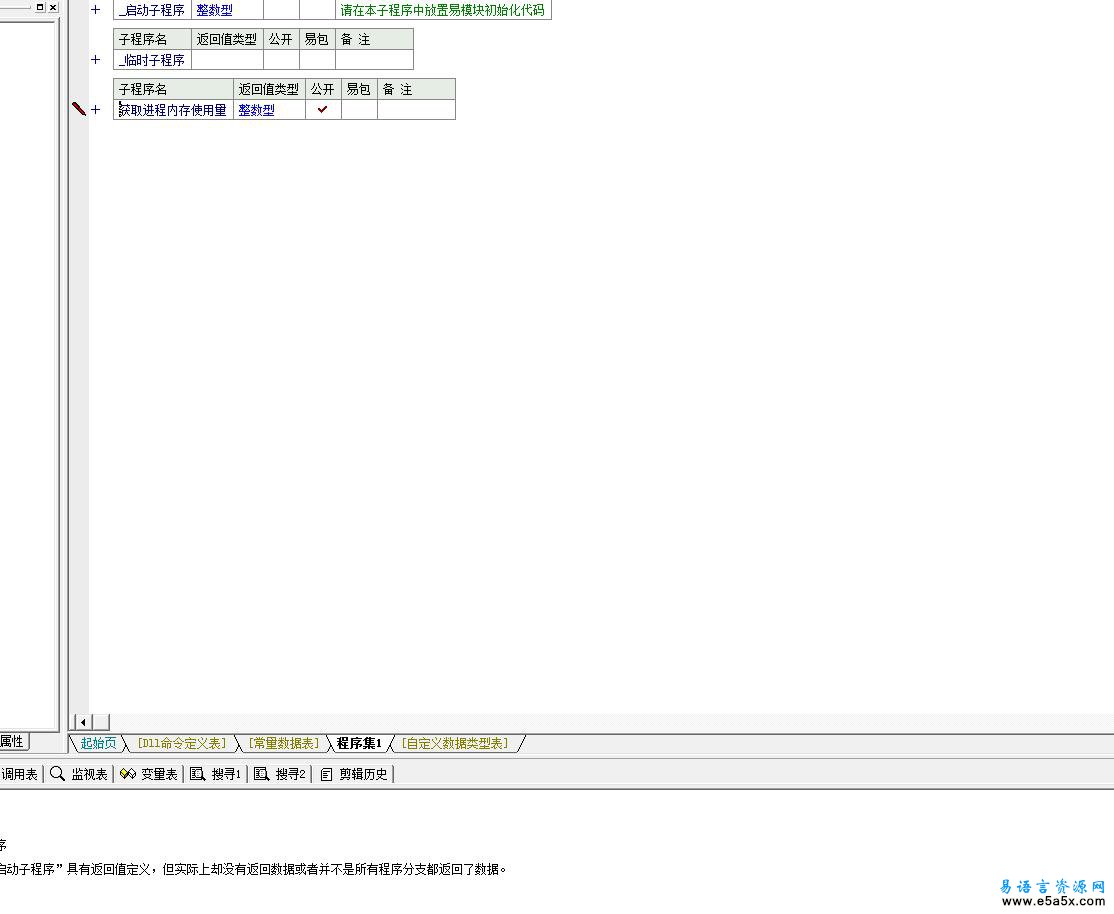Click 返回值类型 header above _临时子程序
Image resolution: width=1114 pixels, height=914 pixels.
coord(227,39)
